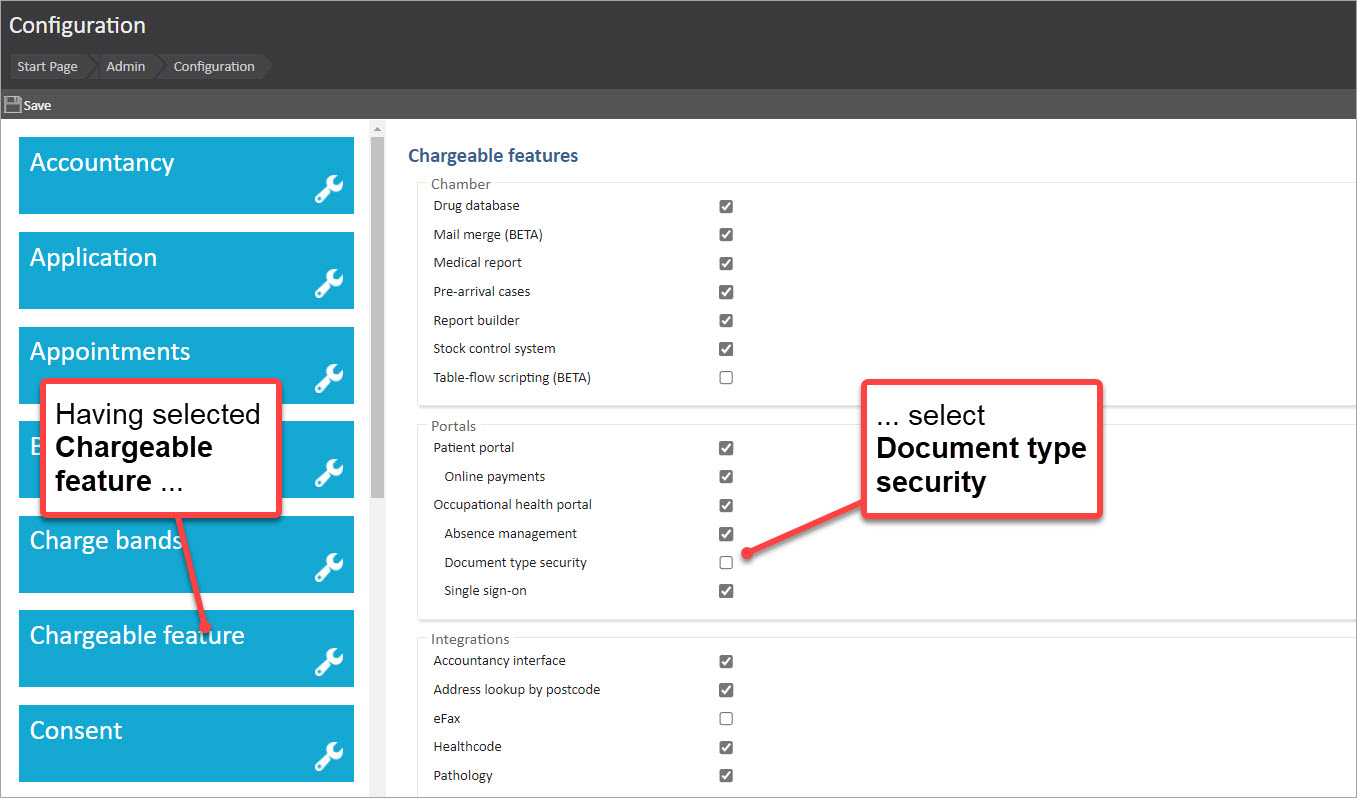Select the Consent configuration tile
The image size is (1357, 798).
(x=186, y=743)
